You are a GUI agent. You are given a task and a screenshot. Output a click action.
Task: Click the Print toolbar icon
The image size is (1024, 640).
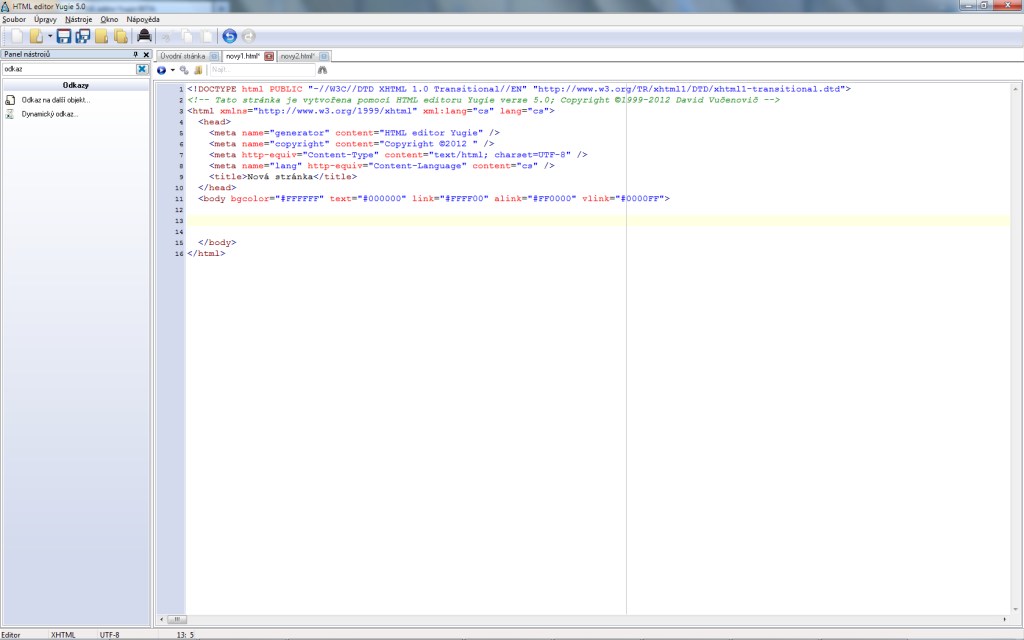144,37
